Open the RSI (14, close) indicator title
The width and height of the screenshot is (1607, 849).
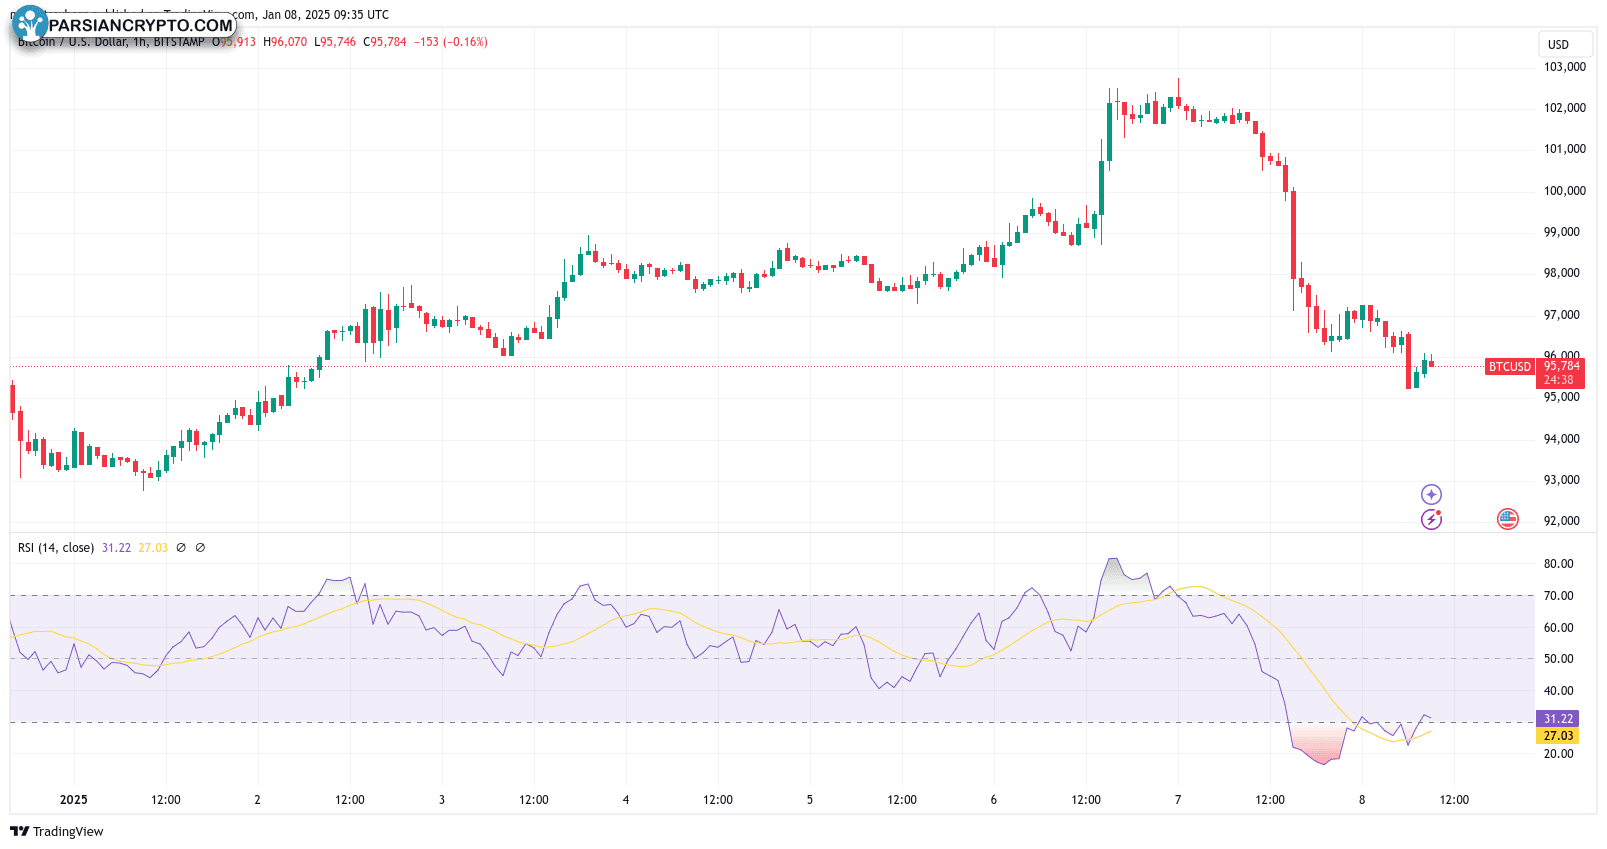(56, 548)
